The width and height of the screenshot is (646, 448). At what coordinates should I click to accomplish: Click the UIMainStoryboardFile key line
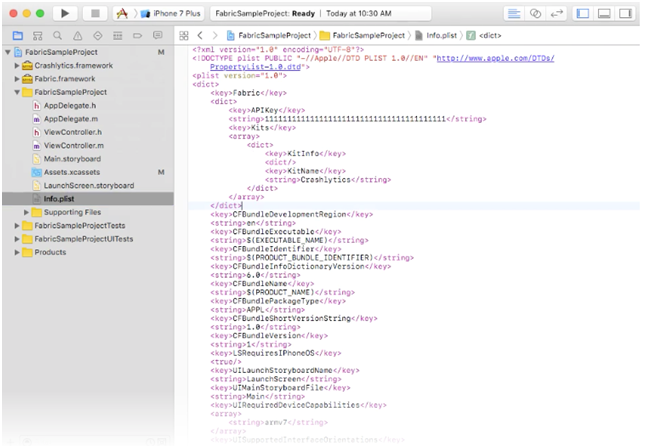point(280,388)
